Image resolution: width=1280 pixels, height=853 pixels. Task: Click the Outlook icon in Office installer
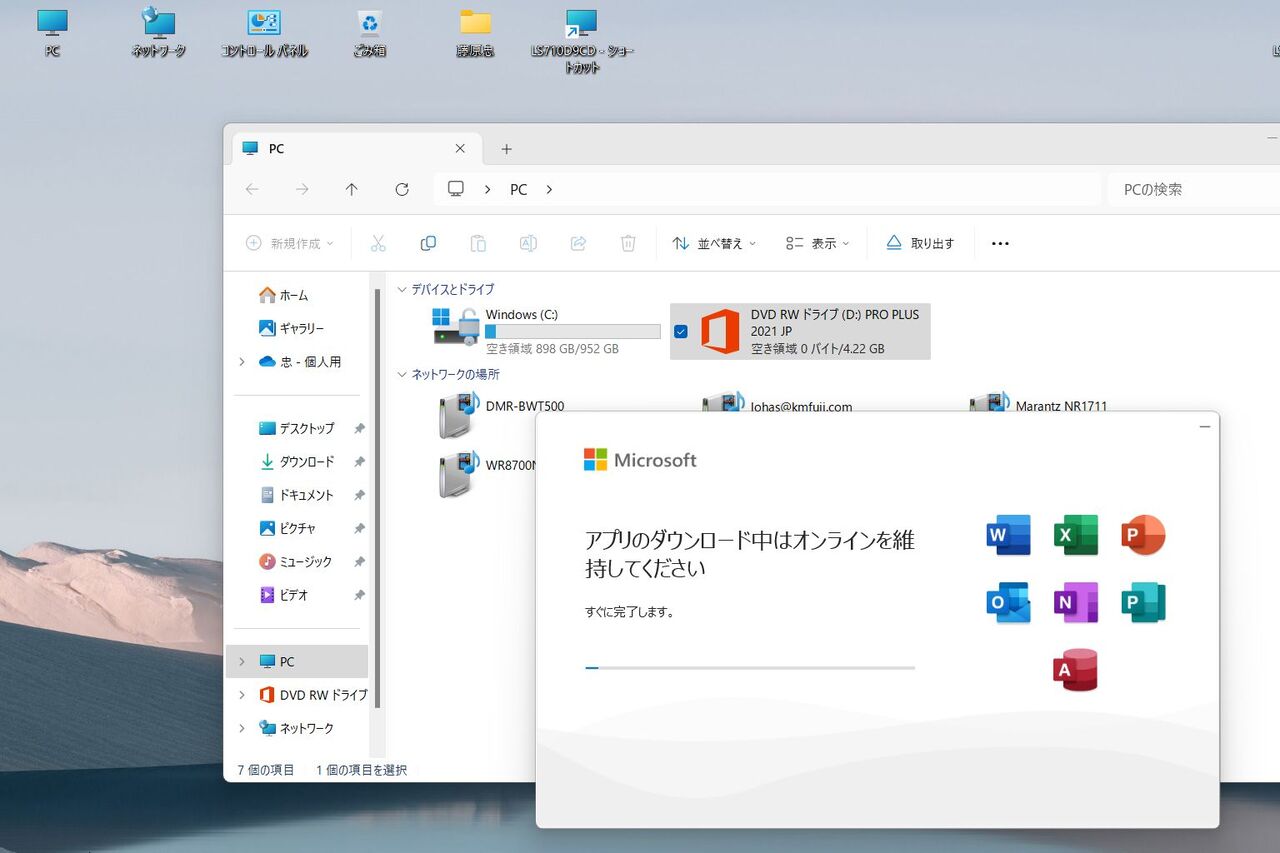1008,603
